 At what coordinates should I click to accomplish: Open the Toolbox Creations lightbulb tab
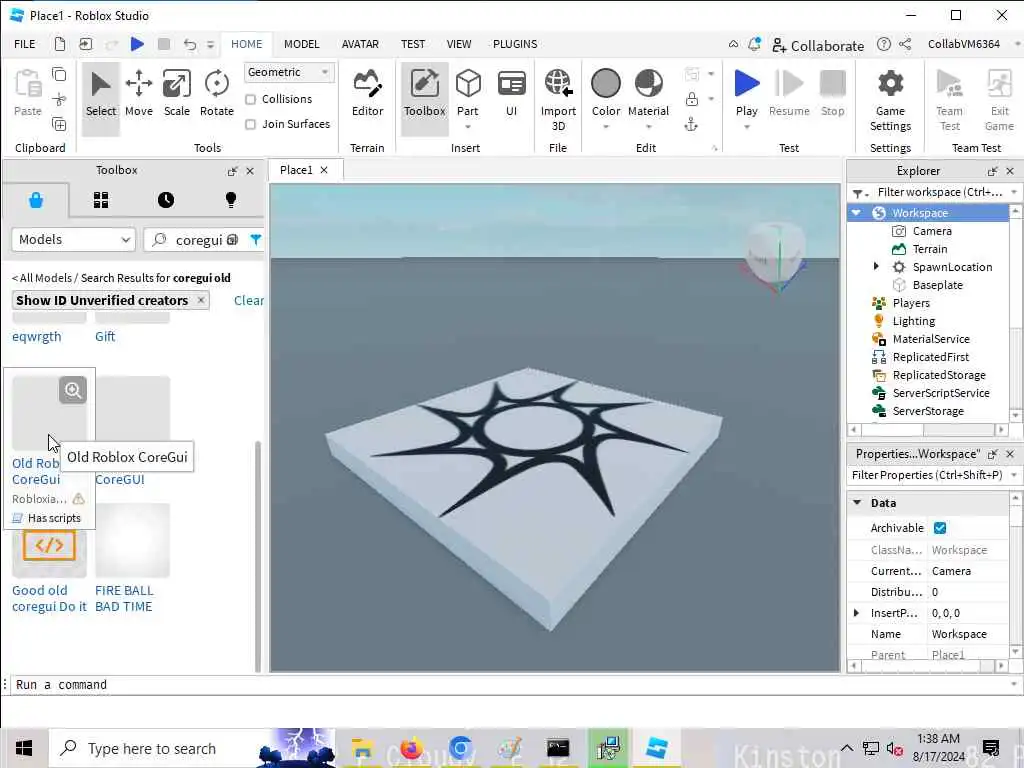(x=231, y=200)
